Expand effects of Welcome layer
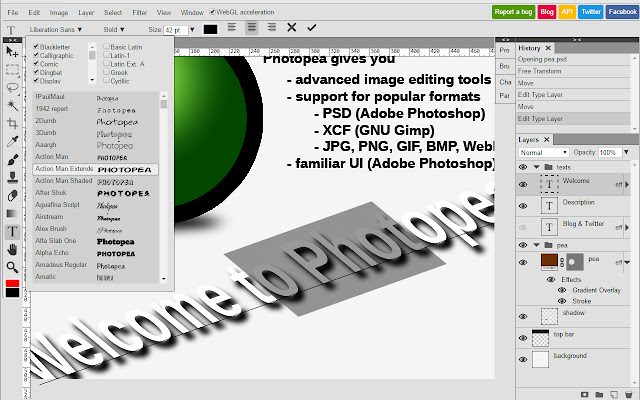This screenshot has width=640, height=400. (627, 184)
